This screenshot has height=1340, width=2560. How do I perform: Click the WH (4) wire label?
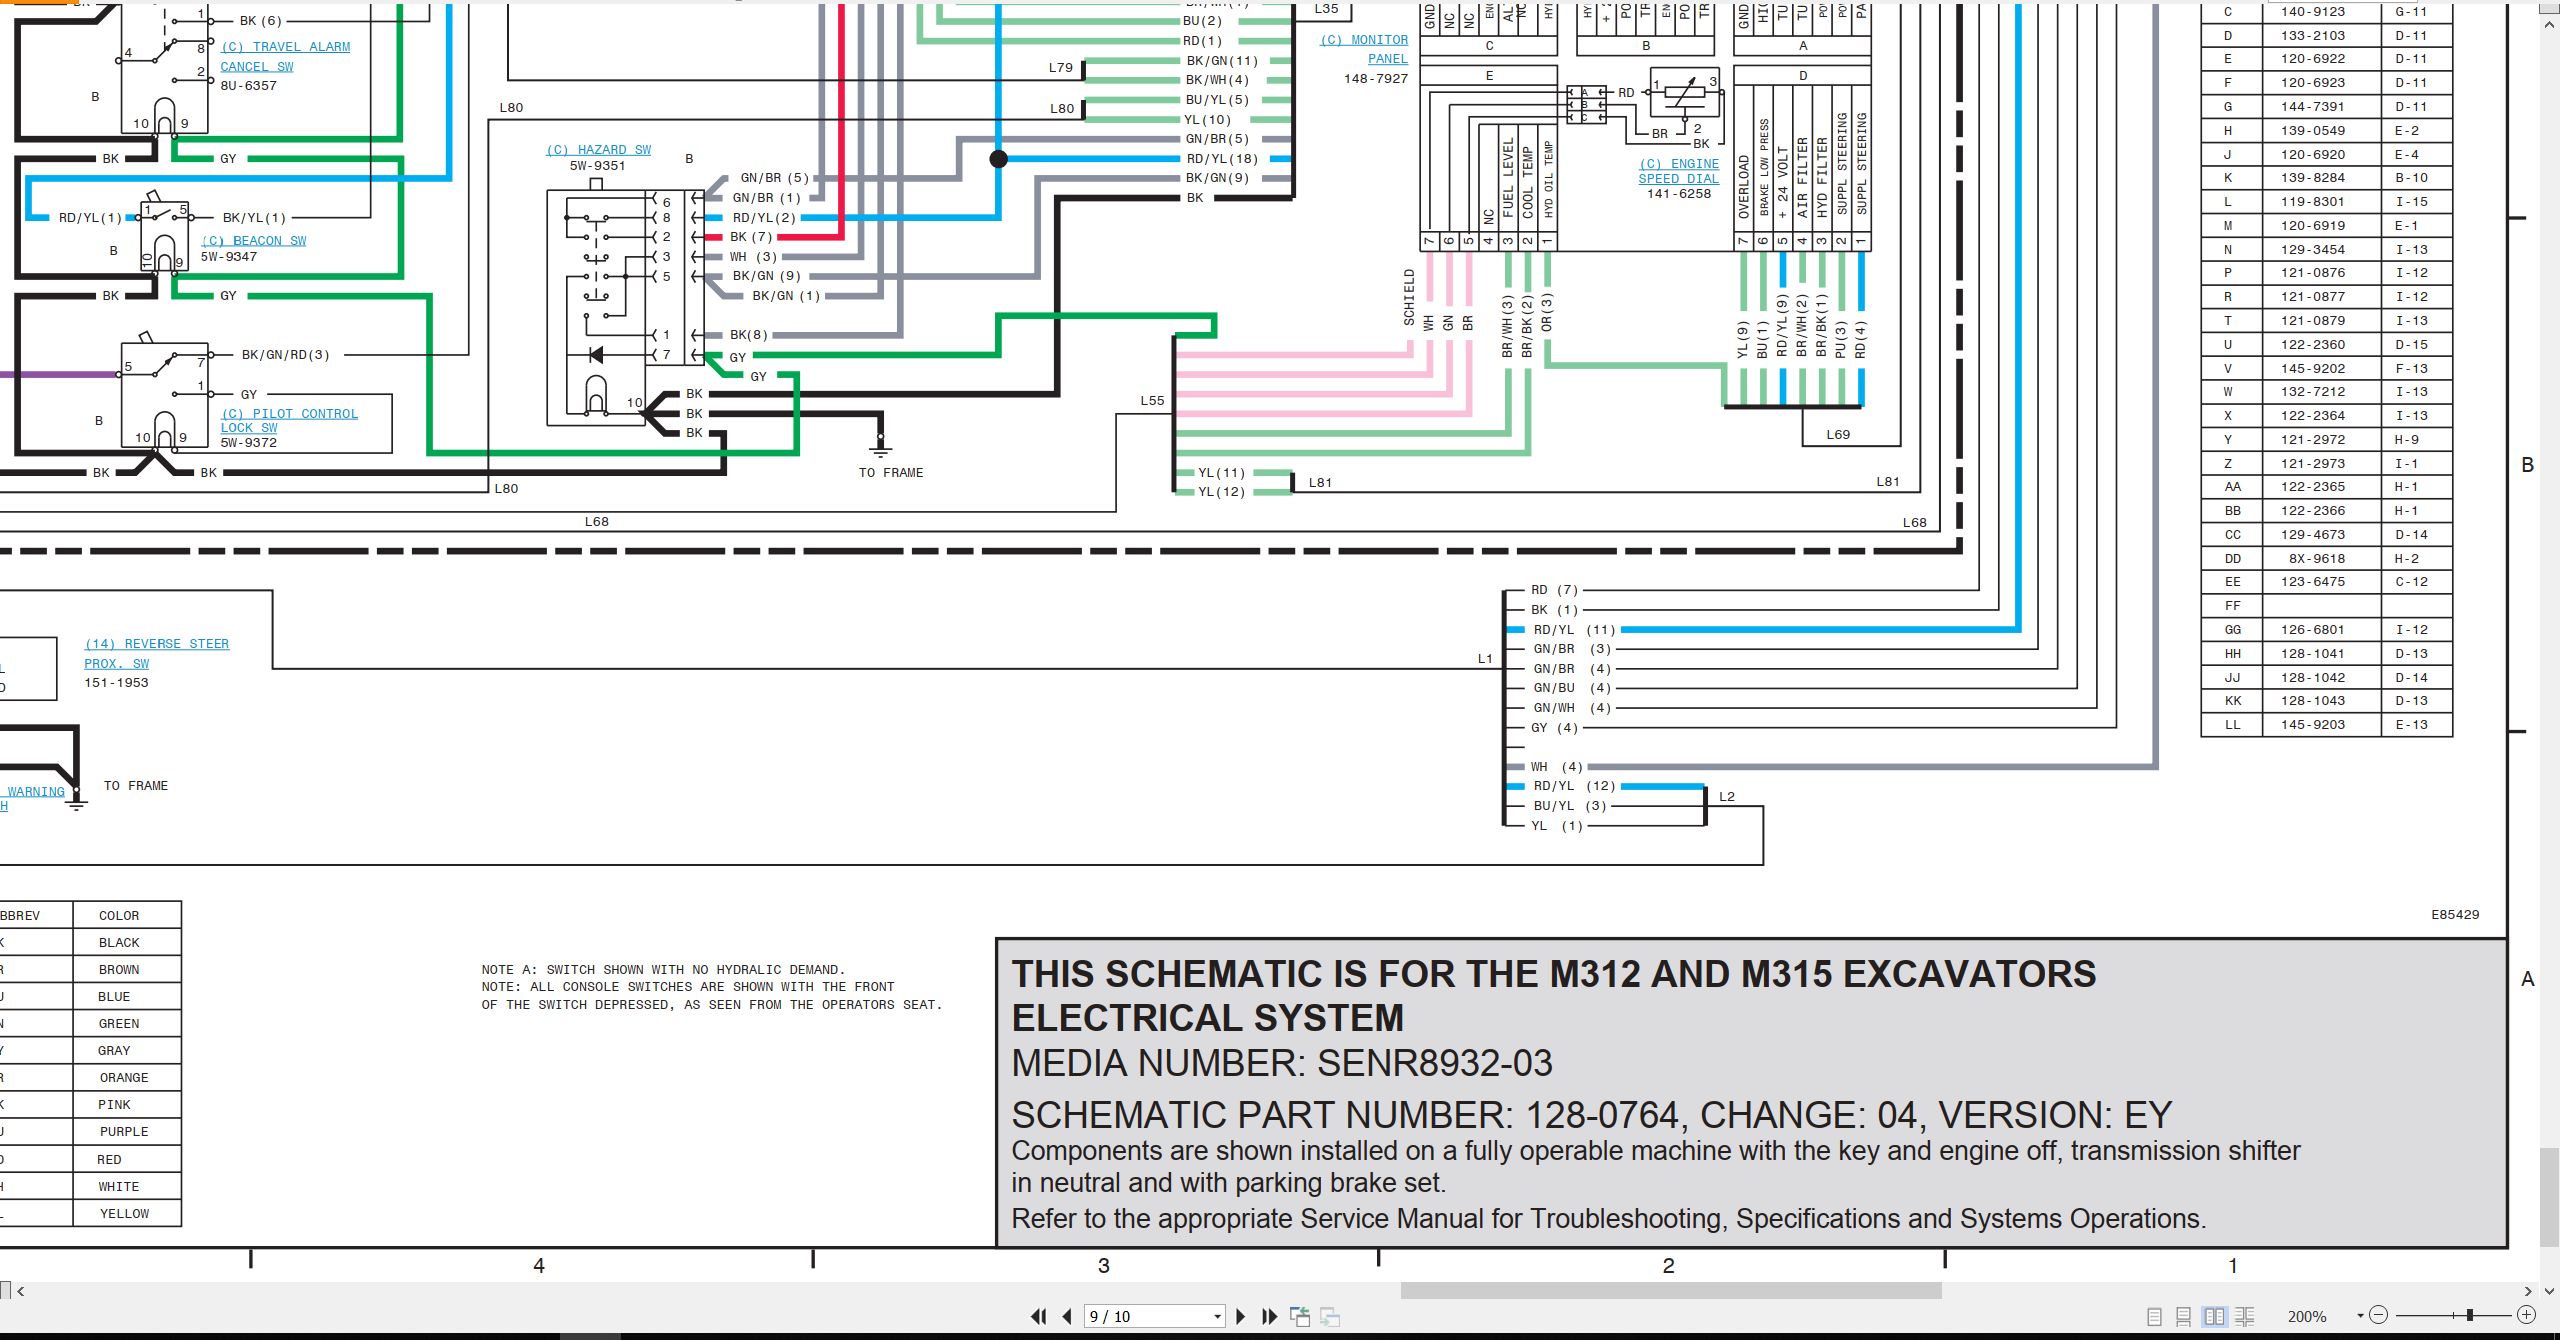(x=1557, y=767)
